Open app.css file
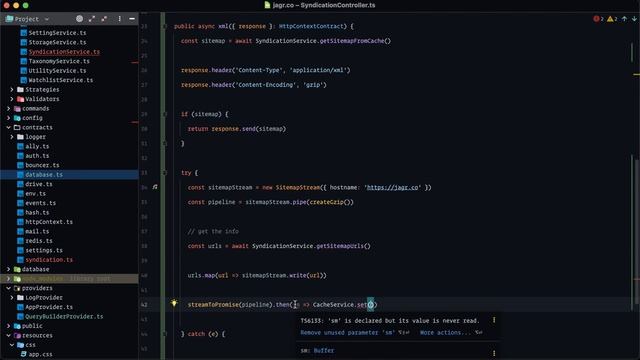Image resolution: width=640 pixels, height=360 pixels. coord(40,354)
